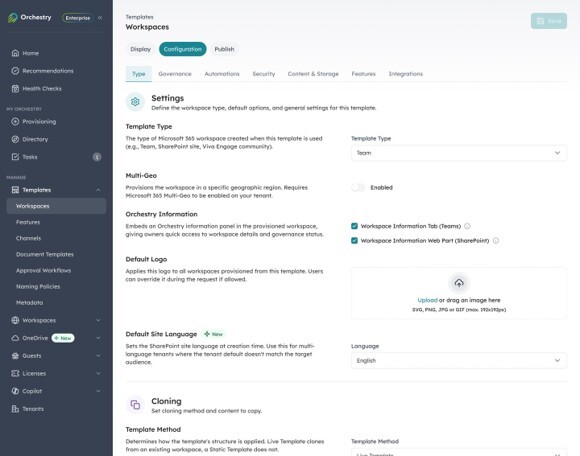Open the Features sub-tab
The image size is (580, 456).
(364, 74)
